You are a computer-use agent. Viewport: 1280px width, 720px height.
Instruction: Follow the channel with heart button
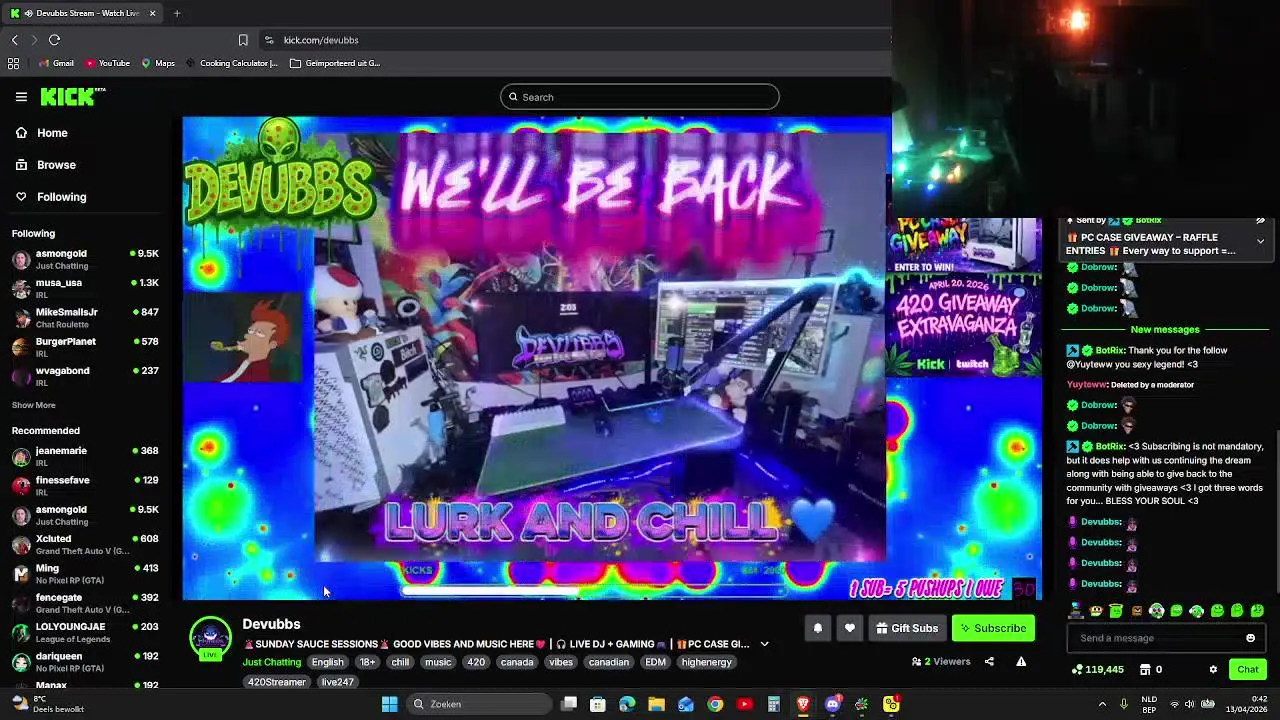849,628
